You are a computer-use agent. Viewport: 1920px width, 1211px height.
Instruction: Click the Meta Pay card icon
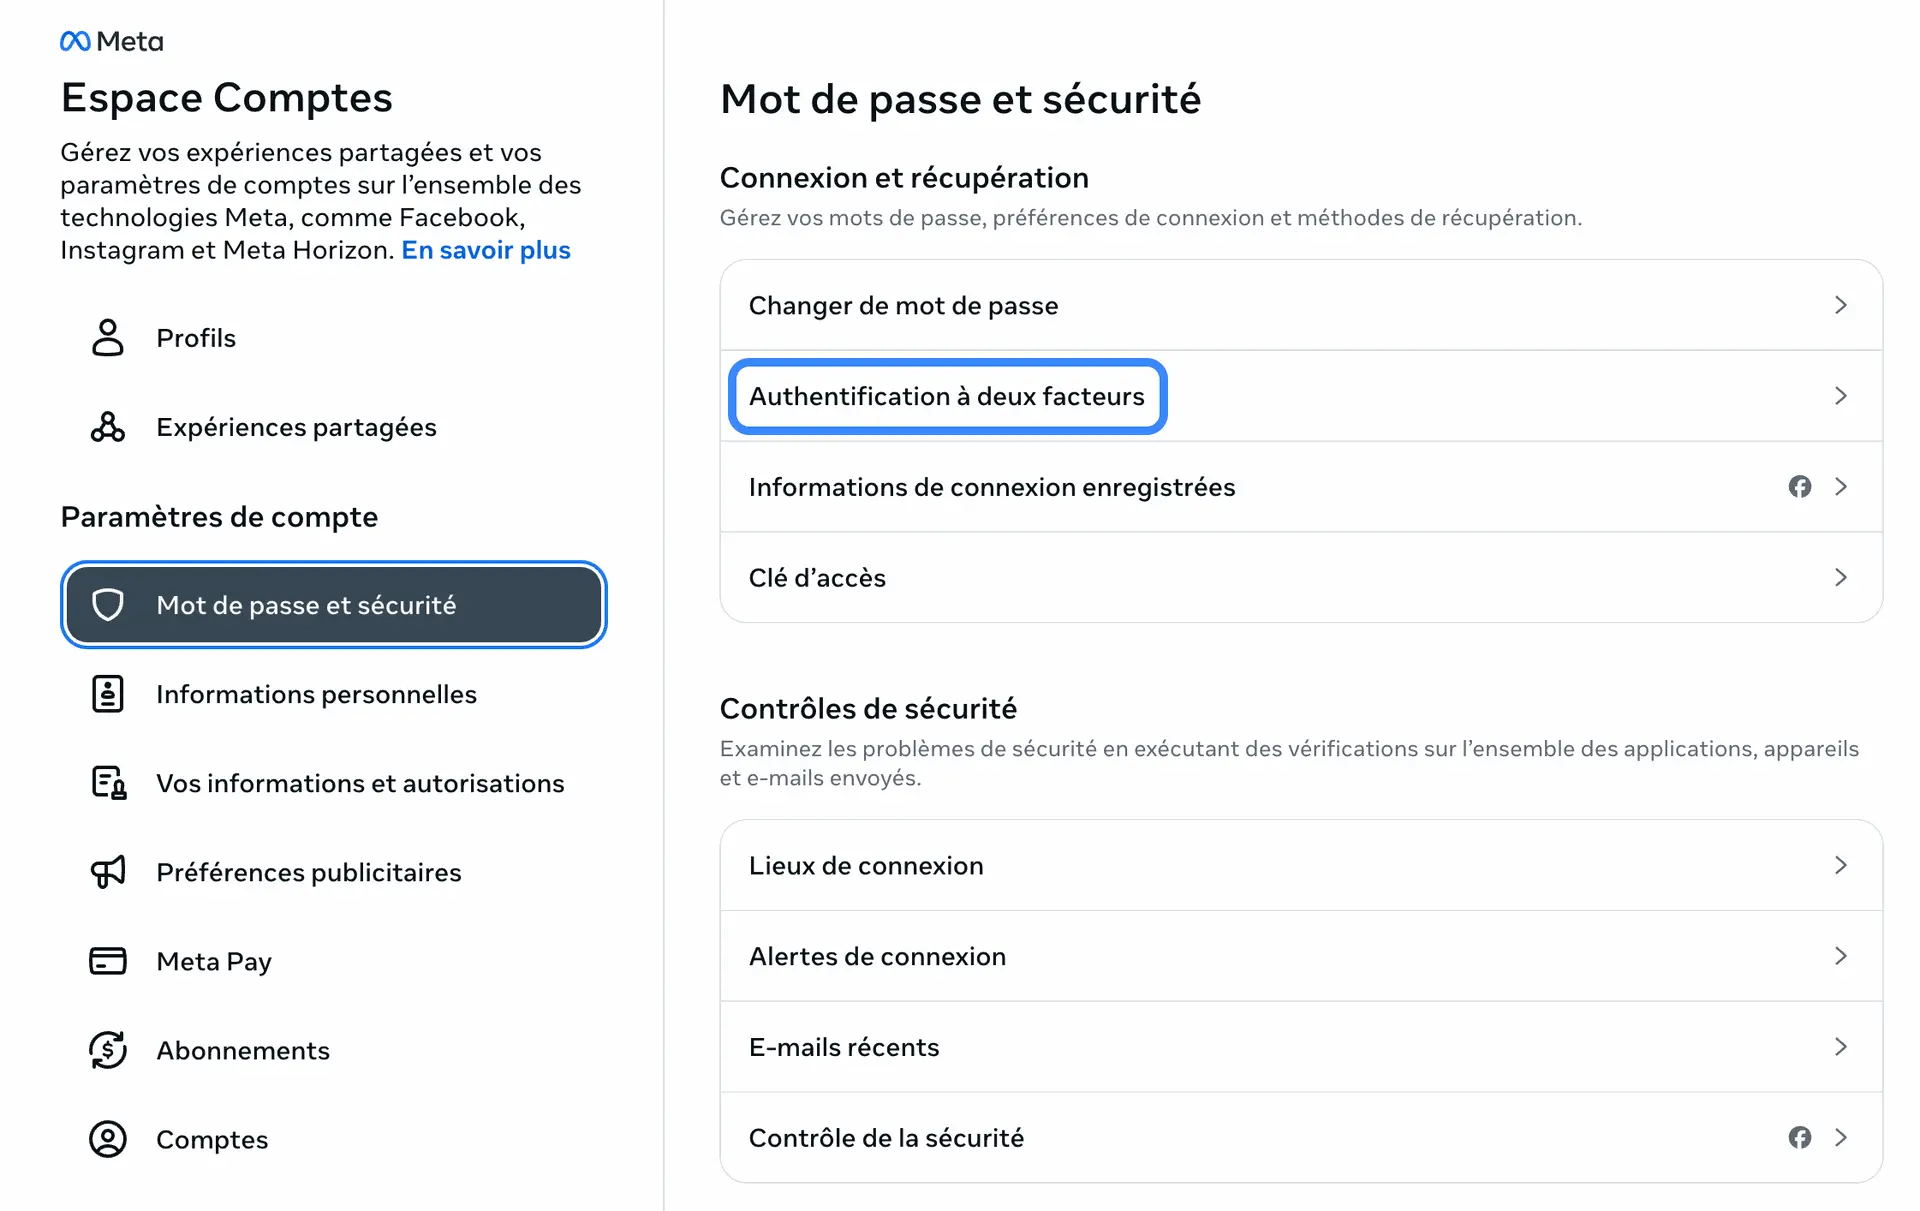tap(108, 961)
